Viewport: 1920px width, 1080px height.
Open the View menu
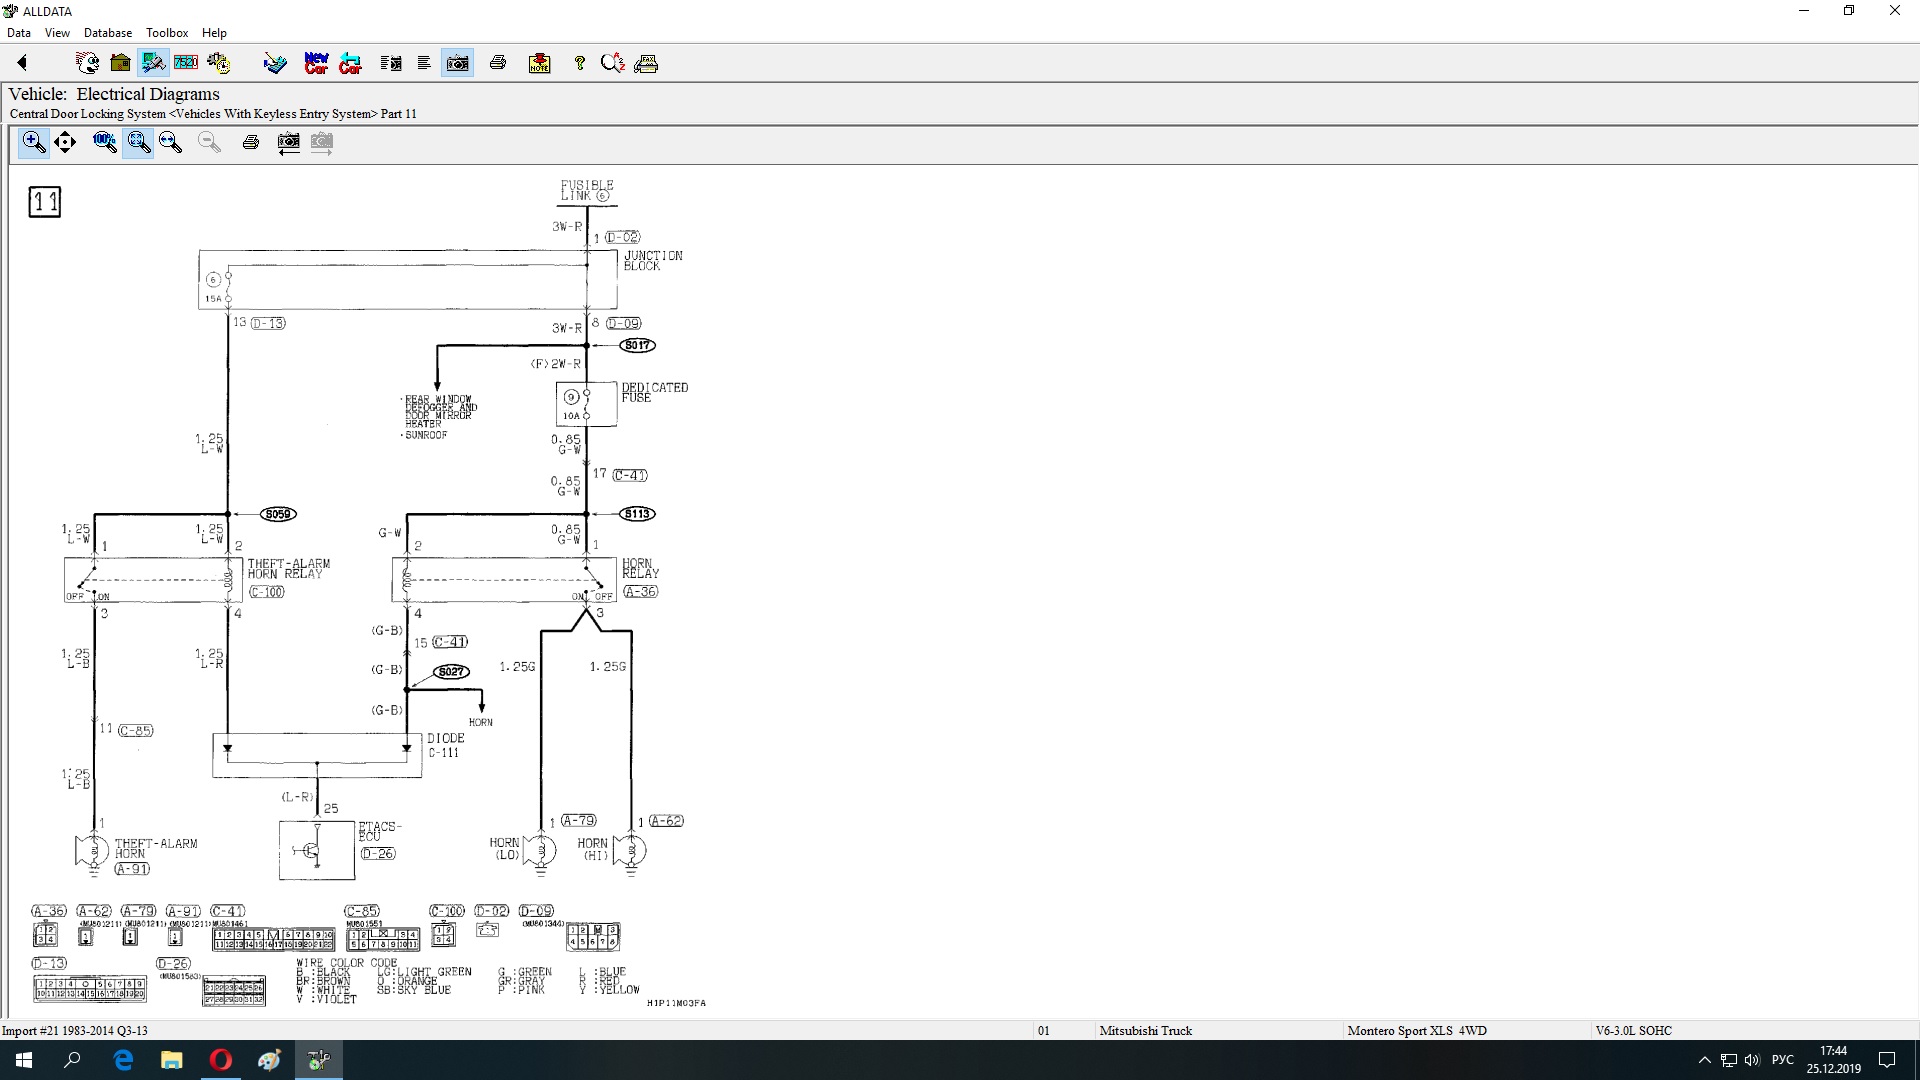(x=57, y=33)
